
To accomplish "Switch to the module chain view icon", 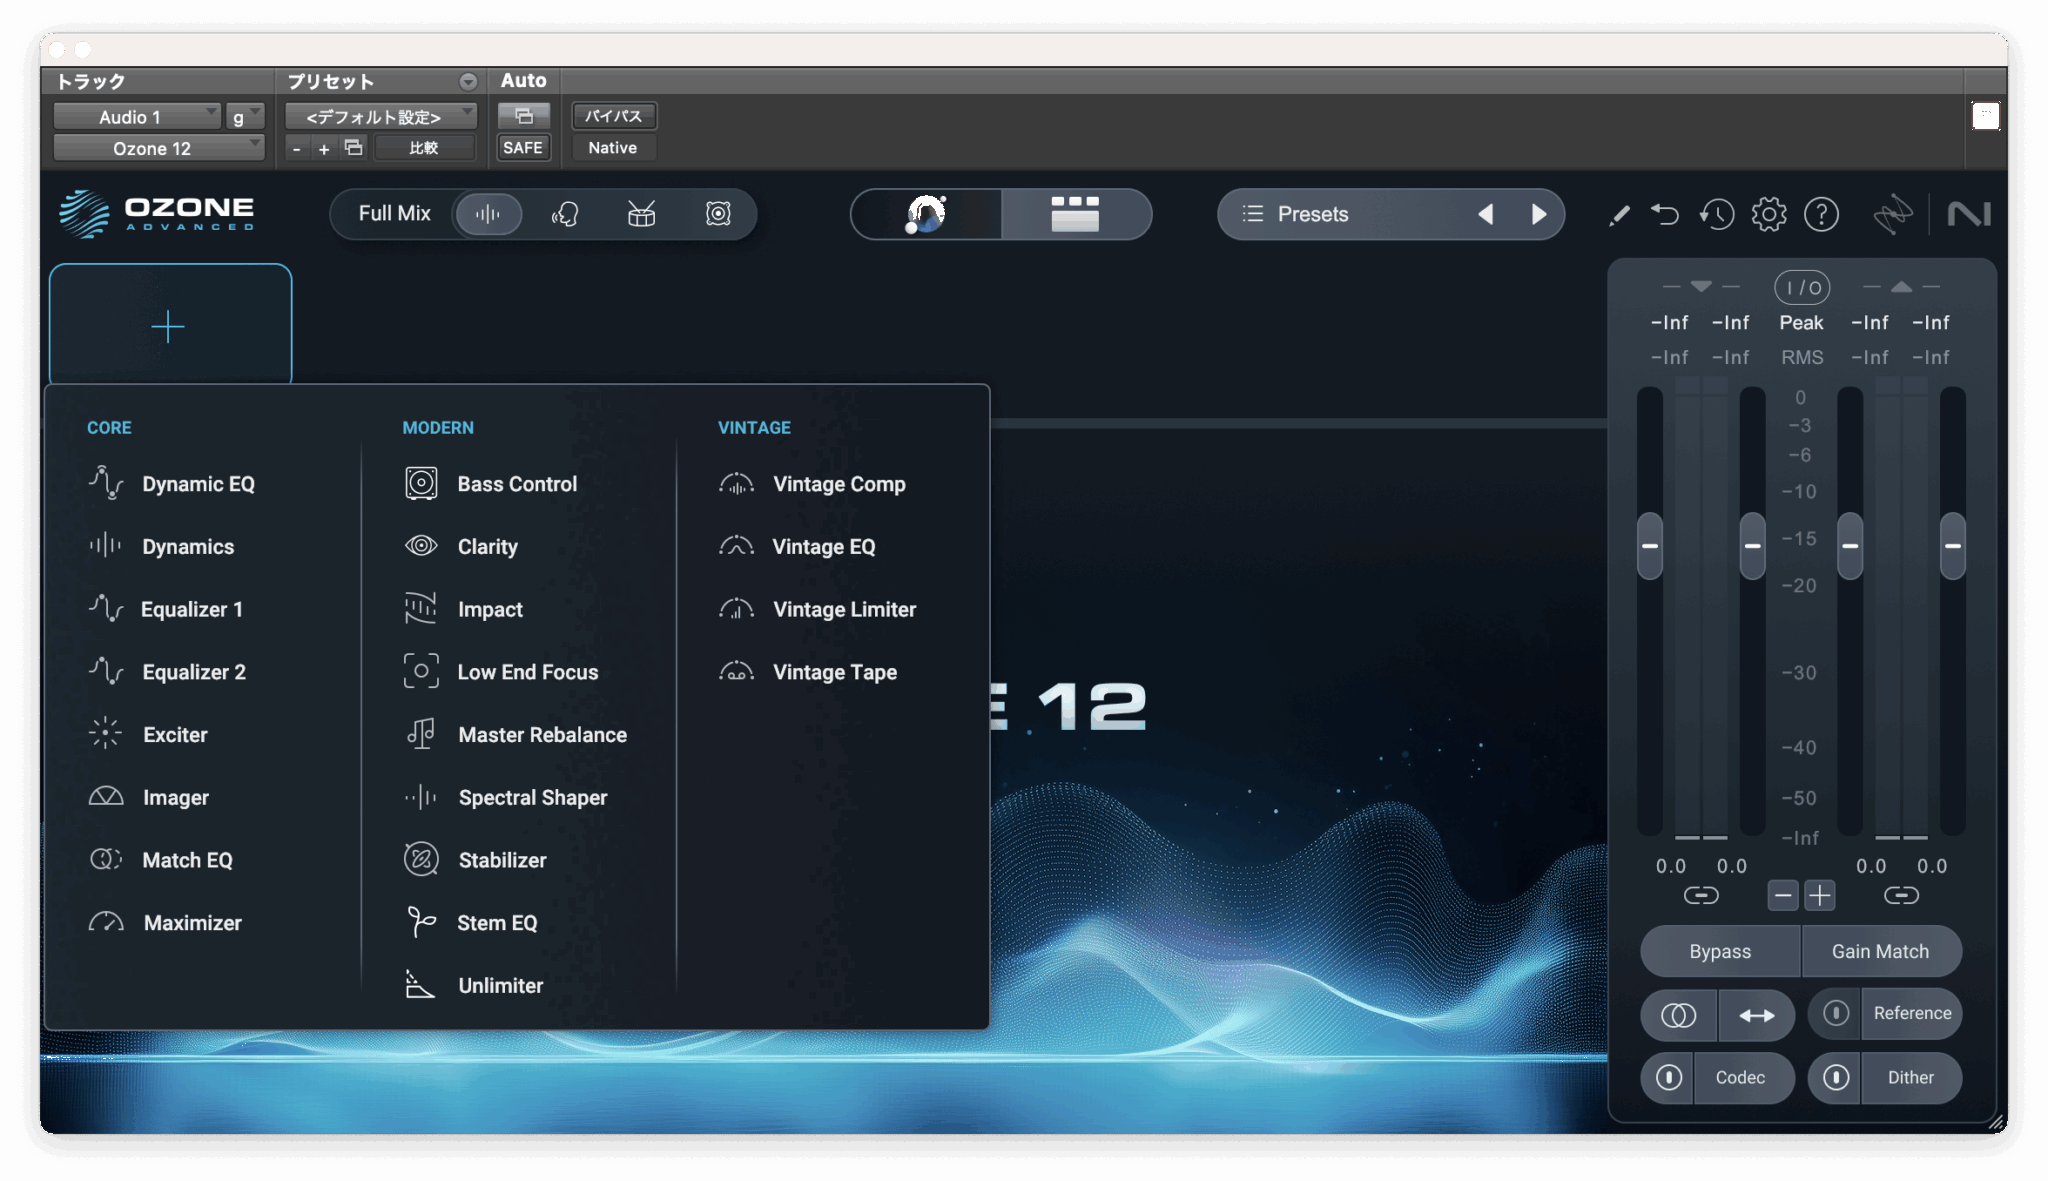I will [1075, 214].
